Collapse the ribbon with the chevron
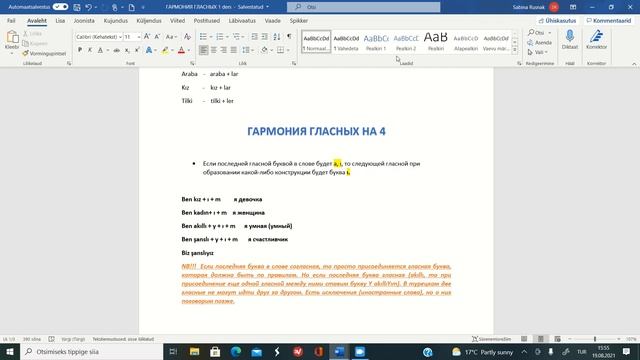Screen dimensions: 640x360 [x=634, y=64]
